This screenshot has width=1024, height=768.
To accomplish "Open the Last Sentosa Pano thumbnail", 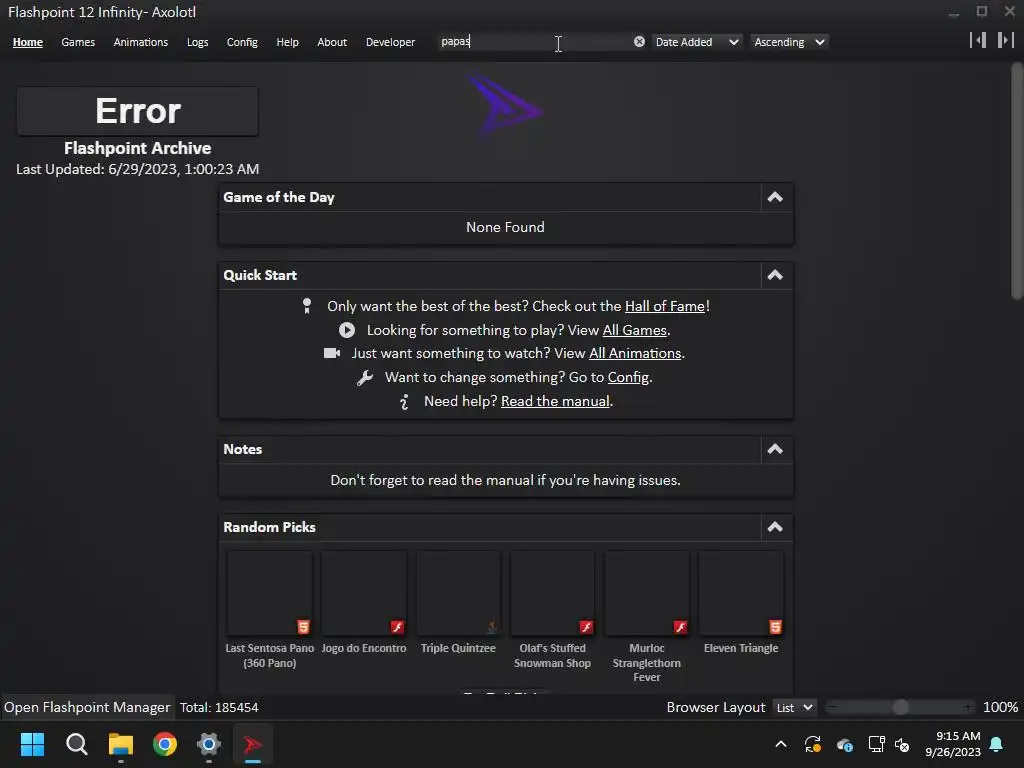I will pyautogui.click(x=270, y=593).
